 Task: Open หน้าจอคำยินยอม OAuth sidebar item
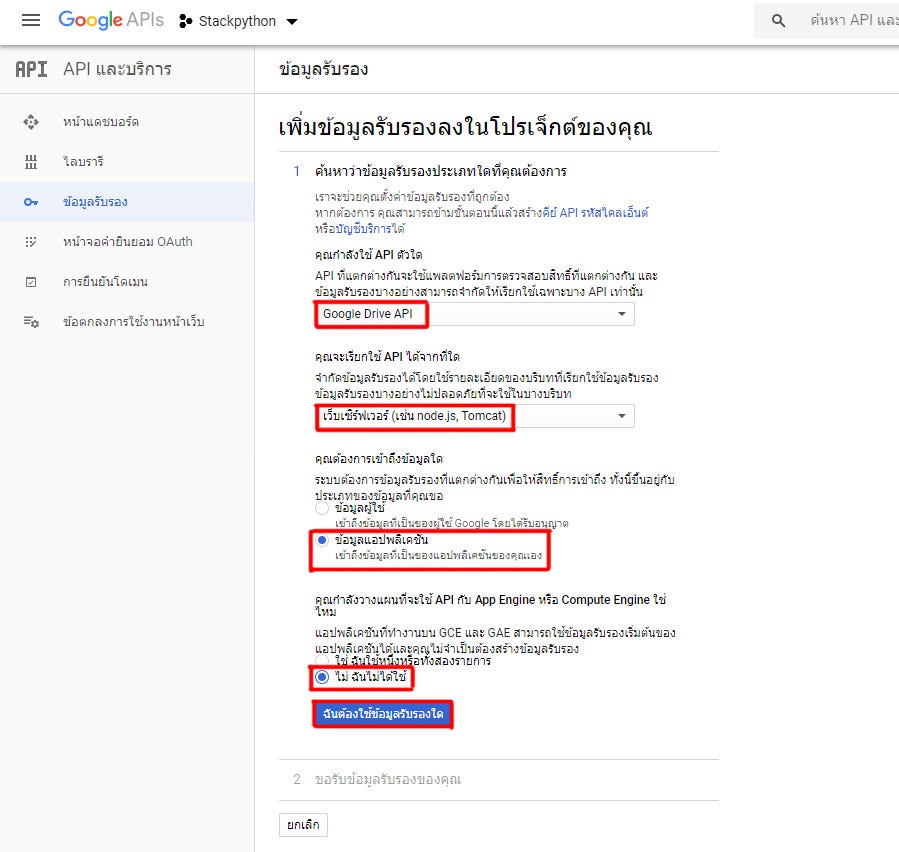point(127,242)
